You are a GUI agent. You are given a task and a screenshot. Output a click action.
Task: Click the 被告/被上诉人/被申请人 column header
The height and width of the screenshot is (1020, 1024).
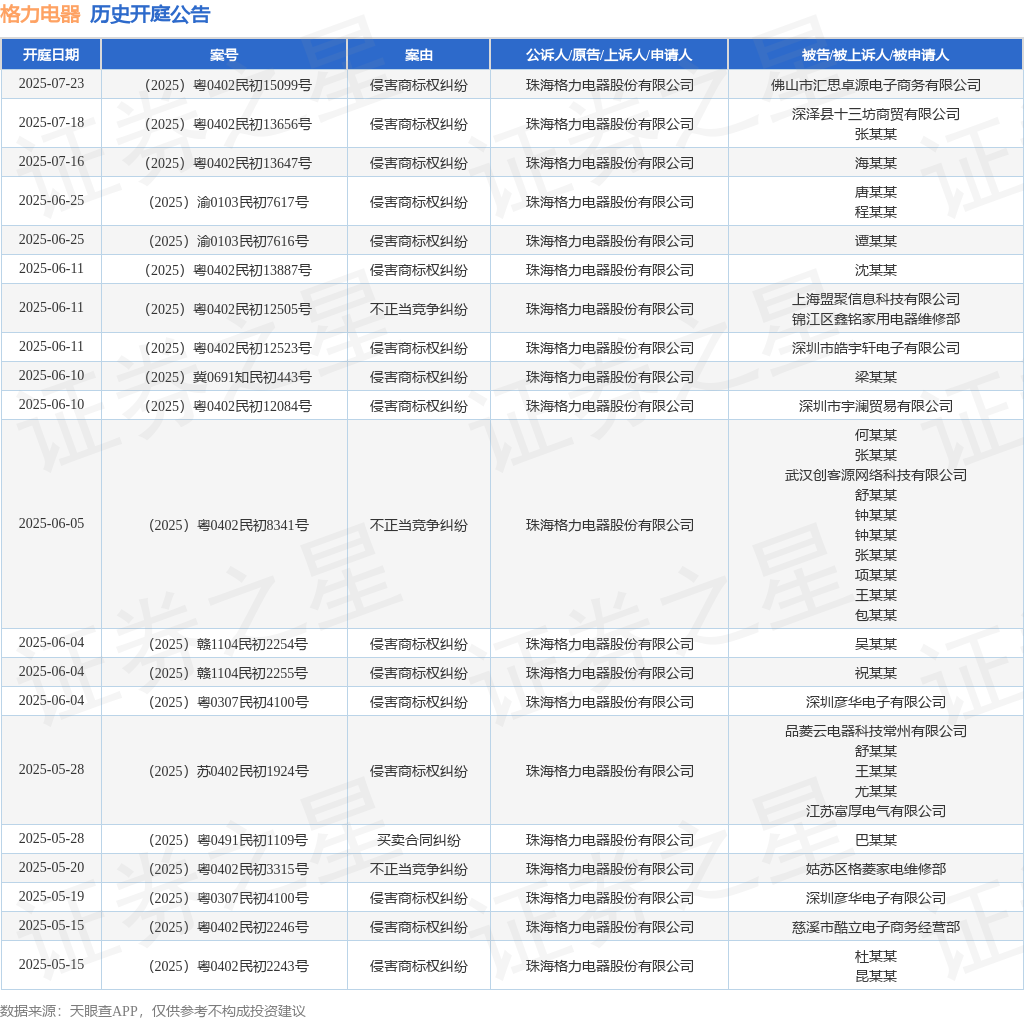coord(875,55)
